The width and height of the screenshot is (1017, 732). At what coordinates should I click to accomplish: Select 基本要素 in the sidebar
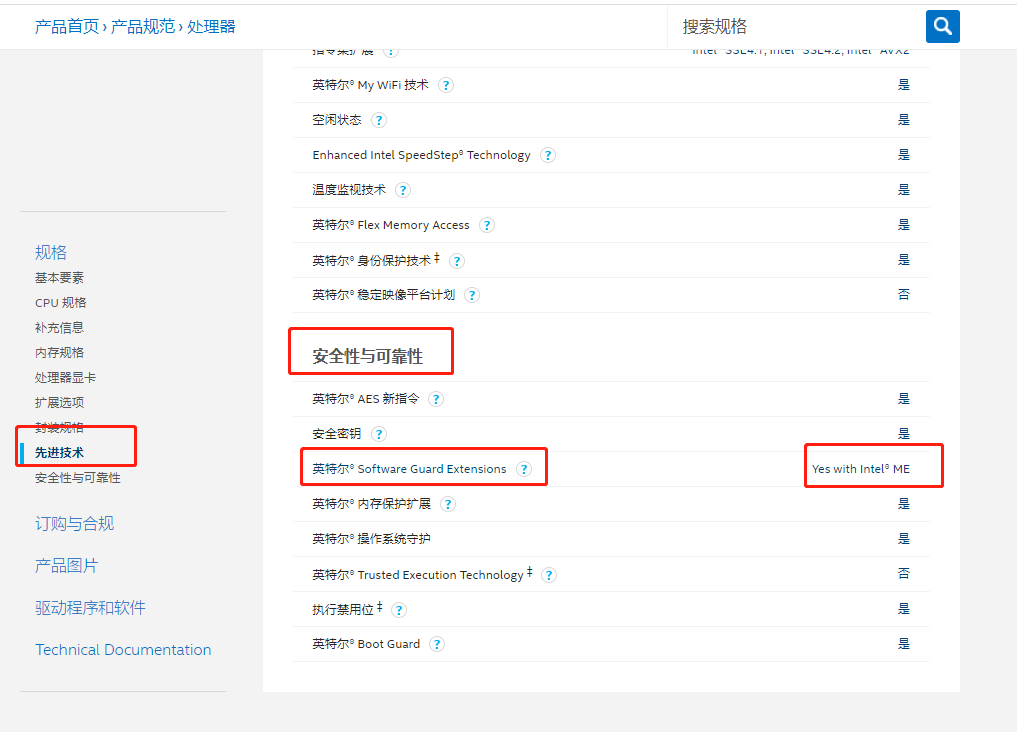[60, 278]
